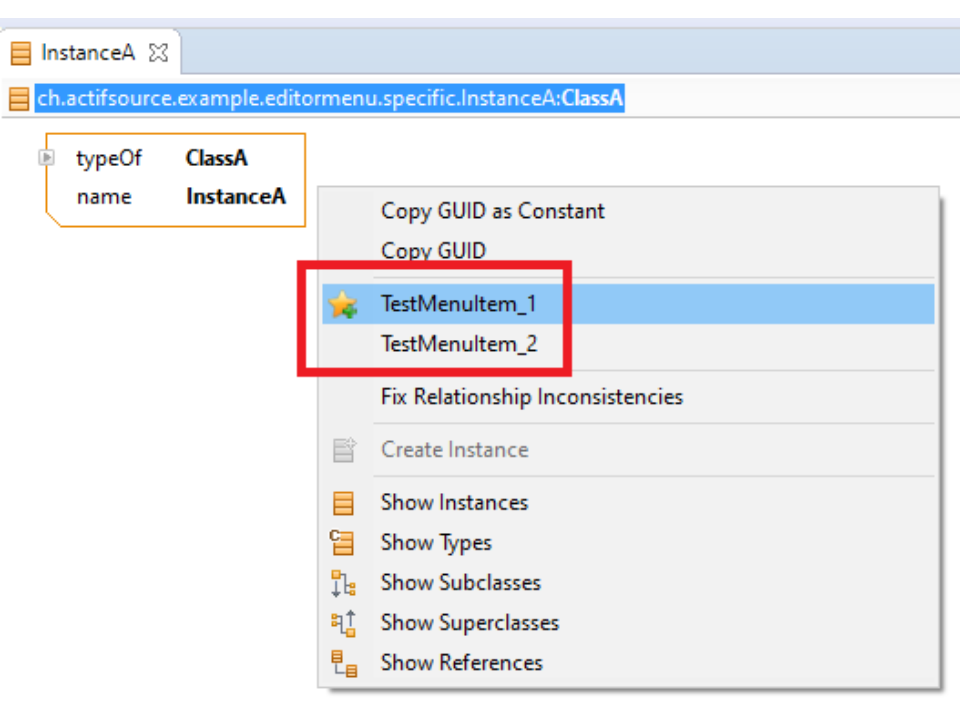Run TestMenuItem_2 from context menu

(458, 344)
